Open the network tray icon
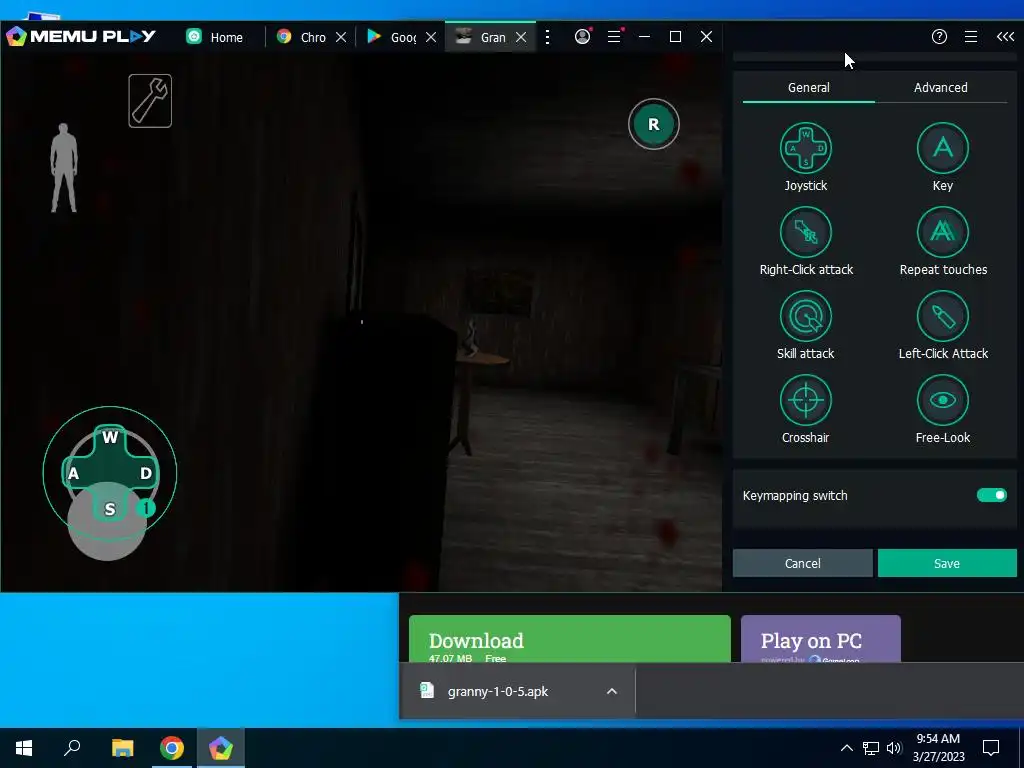The image size is (1024, 768). (871, 748)
